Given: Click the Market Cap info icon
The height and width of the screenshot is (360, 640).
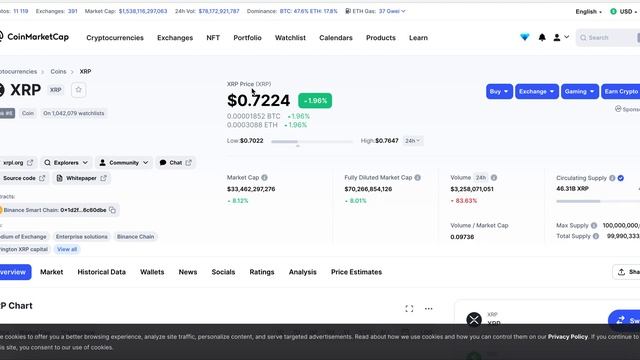Looking at the screenshot, I should tap(264, 178).
